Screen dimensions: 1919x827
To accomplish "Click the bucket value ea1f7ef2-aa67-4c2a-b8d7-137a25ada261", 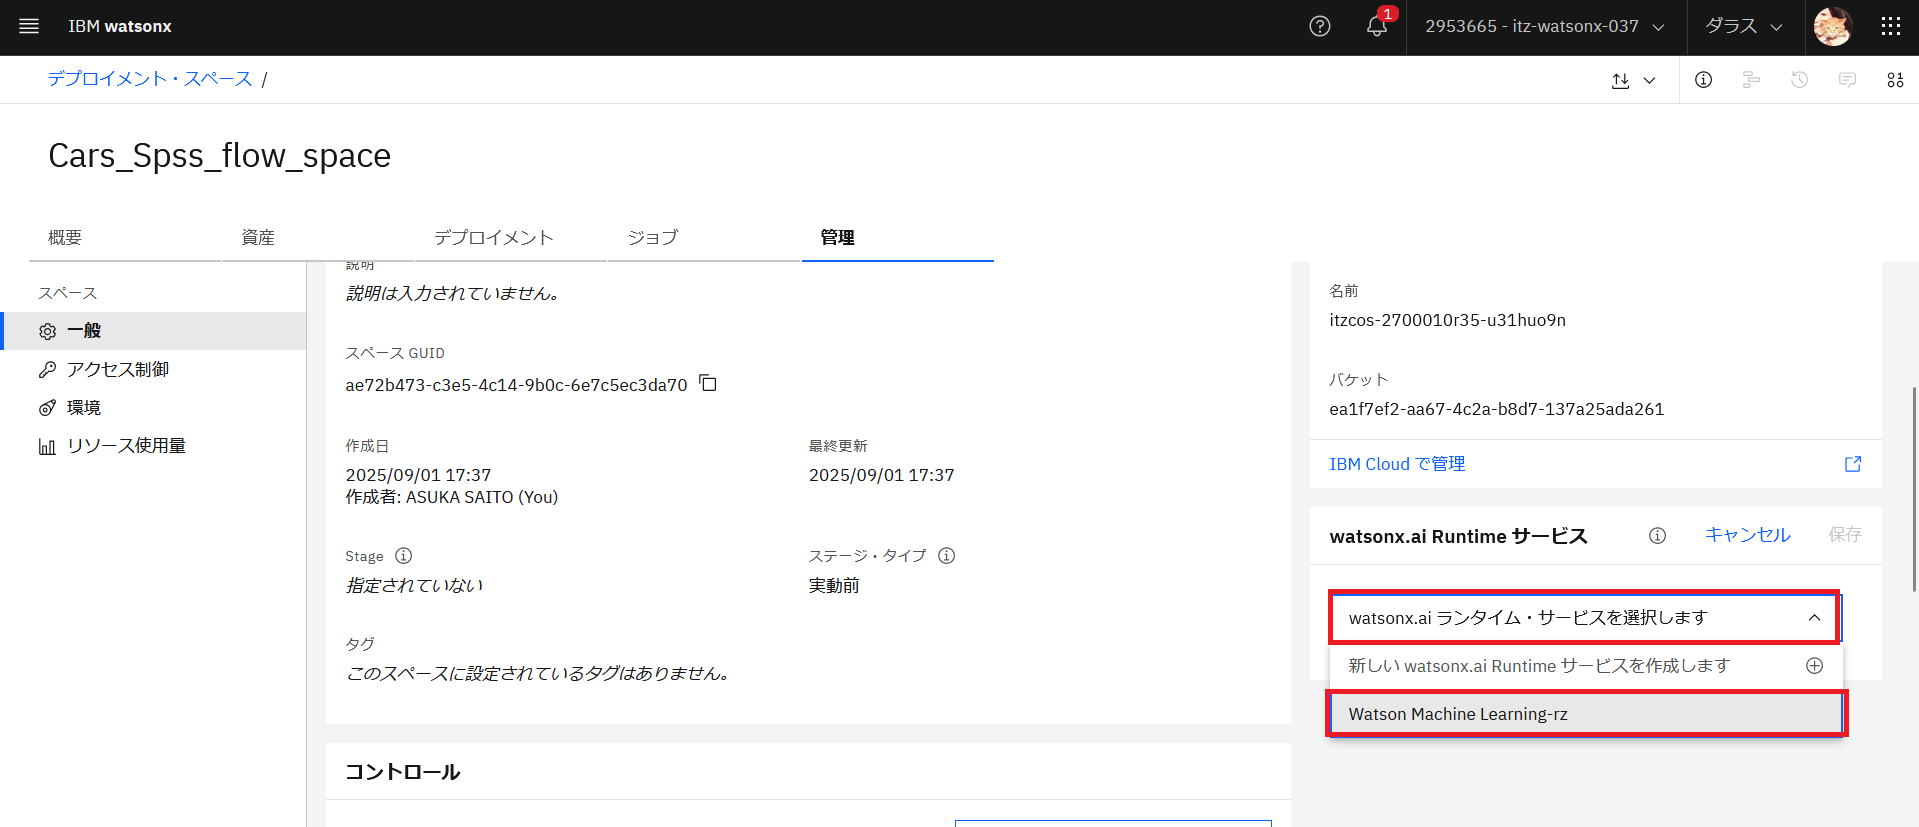I will click(x=1496, y=409).
